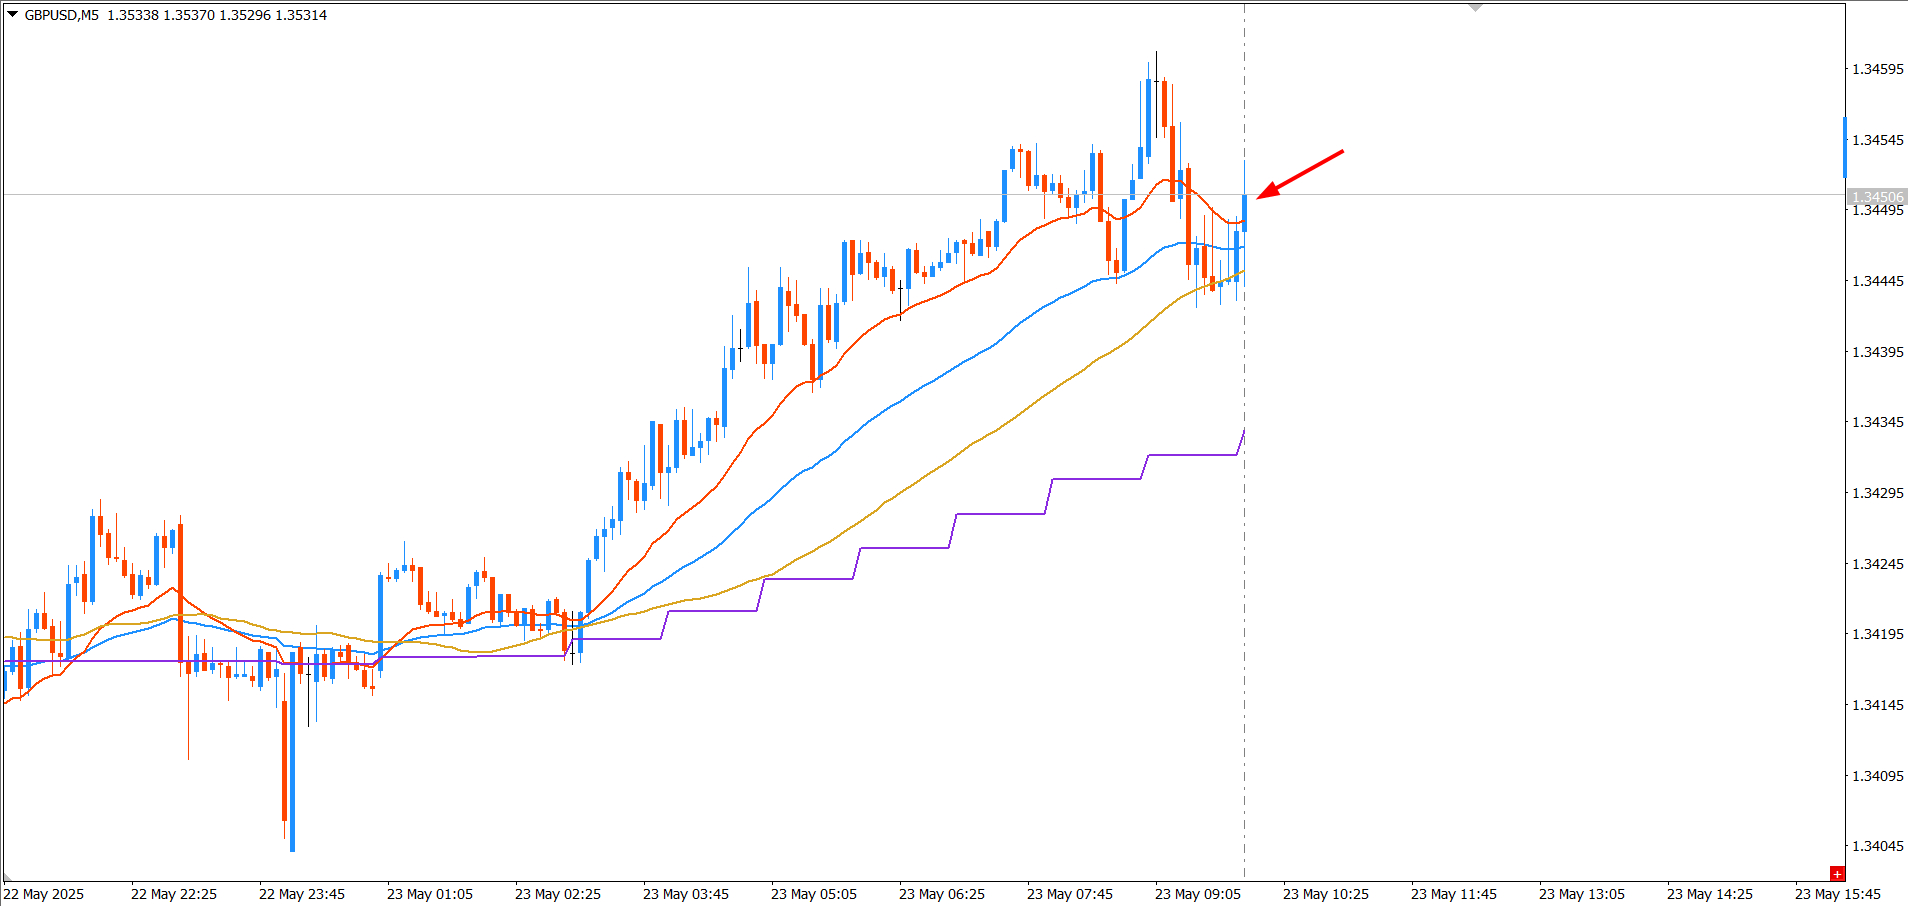Click the 23 May 09:05 time label
Screen dimensions: 1908x906
point(1197,894)
